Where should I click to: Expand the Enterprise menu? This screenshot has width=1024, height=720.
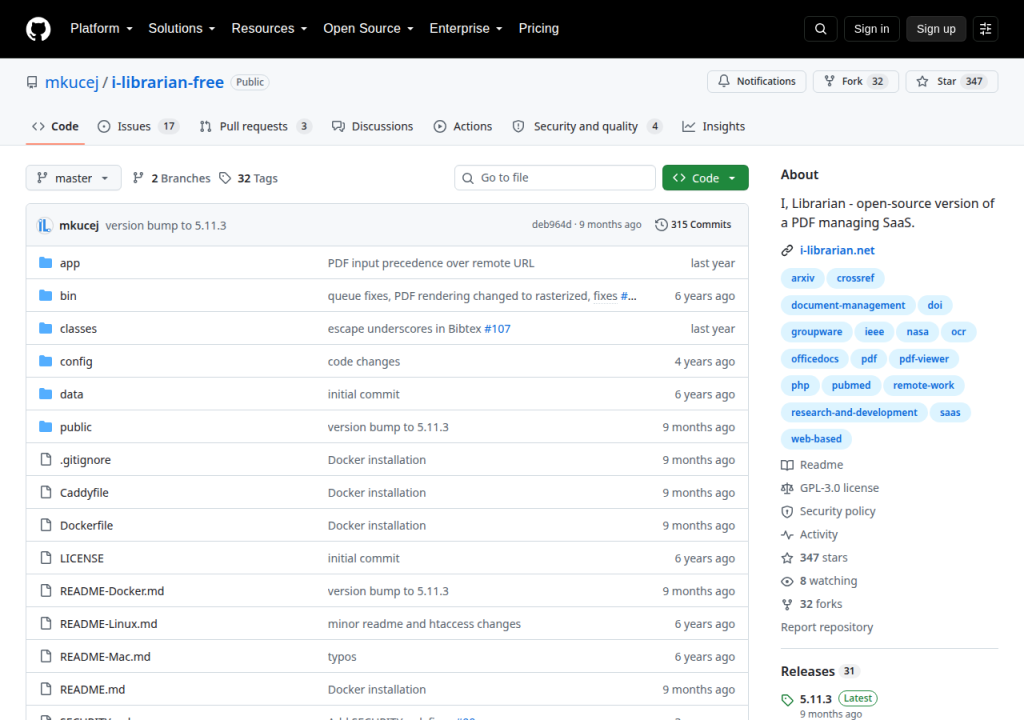coord(466,29)
